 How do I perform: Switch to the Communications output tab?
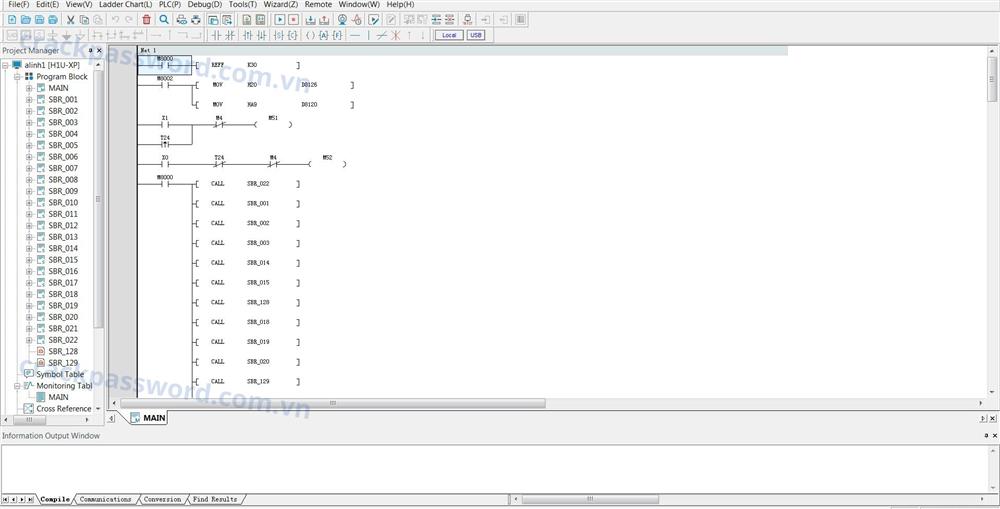coord(106,499)
